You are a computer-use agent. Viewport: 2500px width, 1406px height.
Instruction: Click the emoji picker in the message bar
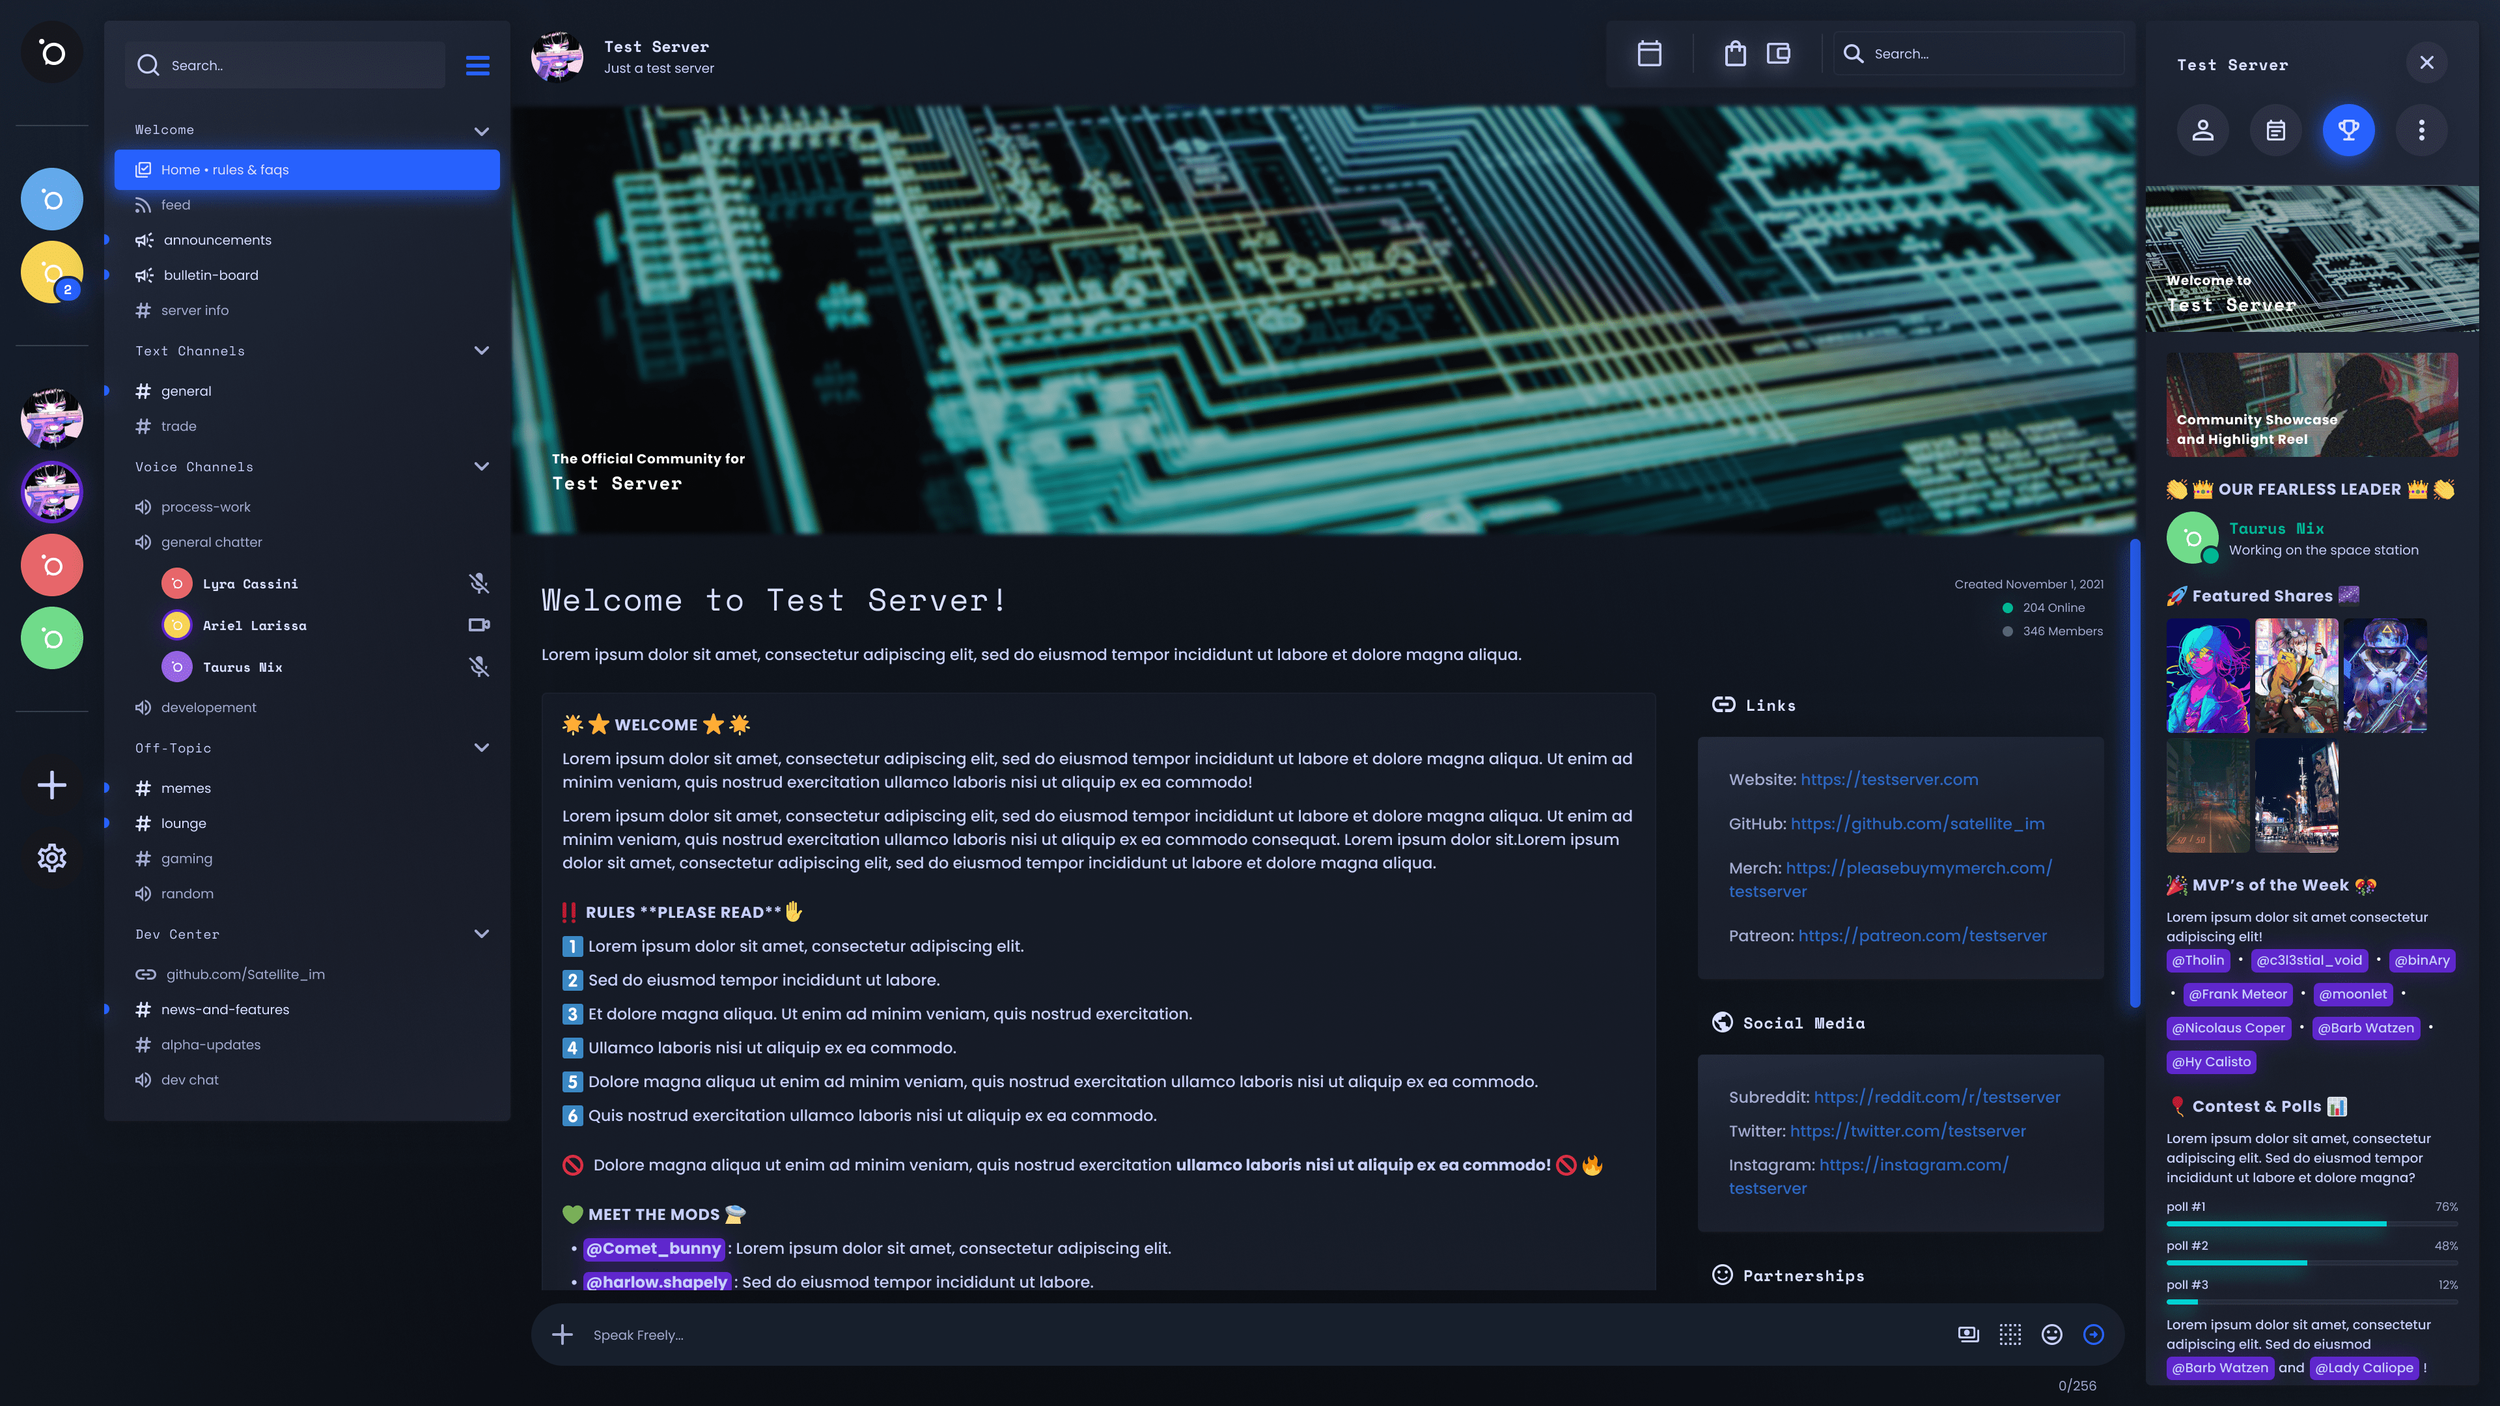2052,1334
